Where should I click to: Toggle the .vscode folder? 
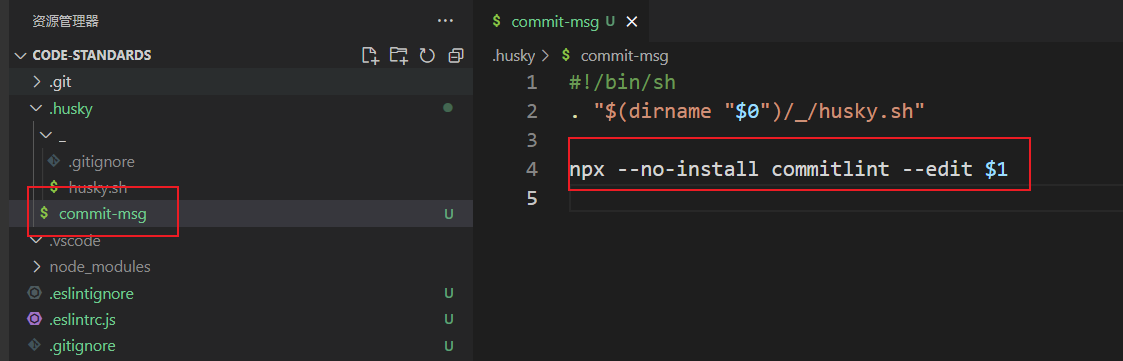coord(241,241)
